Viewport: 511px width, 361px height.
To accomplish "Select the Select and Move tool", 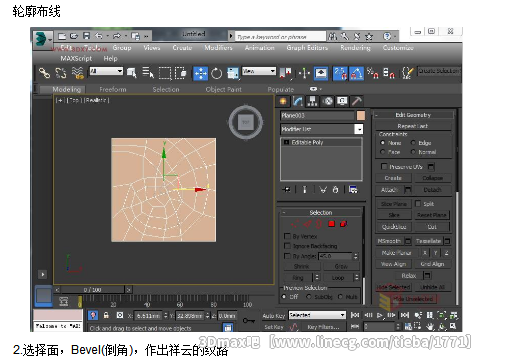I will coord(201,73).
